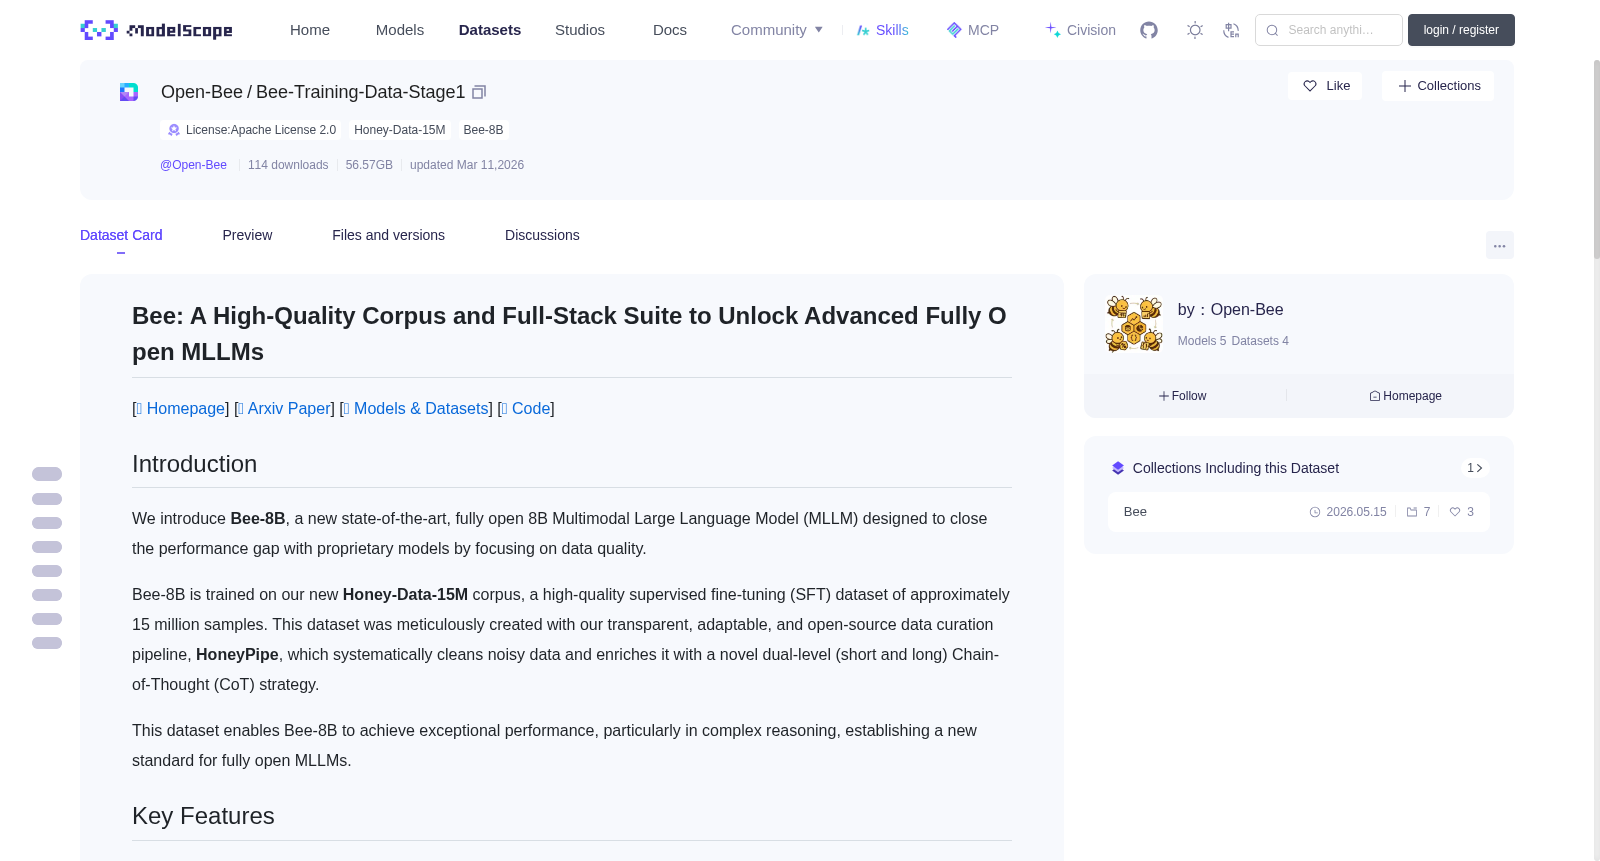This screenshot has height=861, width=1600.
Task: Open the Bee collection entry
Action: click(x=1298, y=512)
